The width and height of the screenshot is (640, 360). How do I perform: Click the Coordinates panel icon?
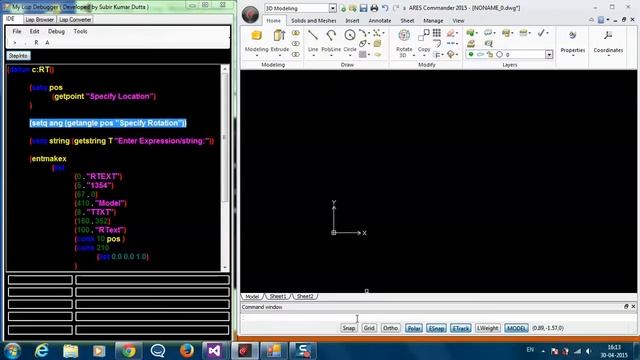point(608,36)
